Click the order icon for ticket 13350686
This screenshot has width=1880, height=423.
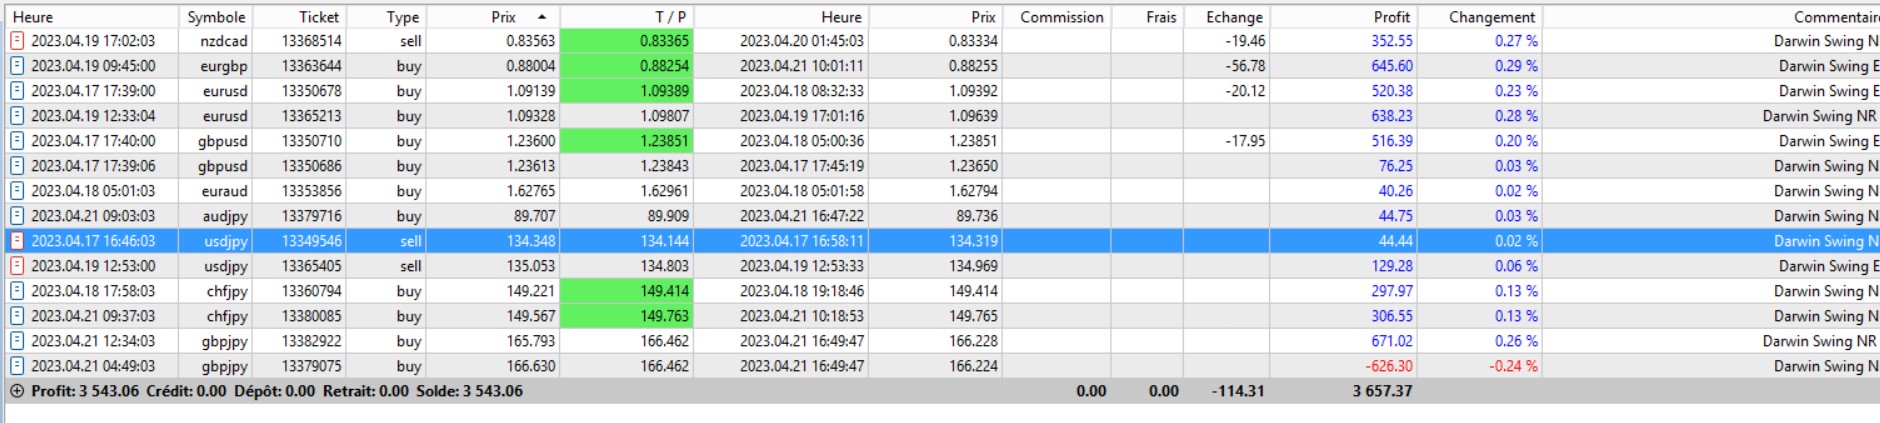click(17, 166)
